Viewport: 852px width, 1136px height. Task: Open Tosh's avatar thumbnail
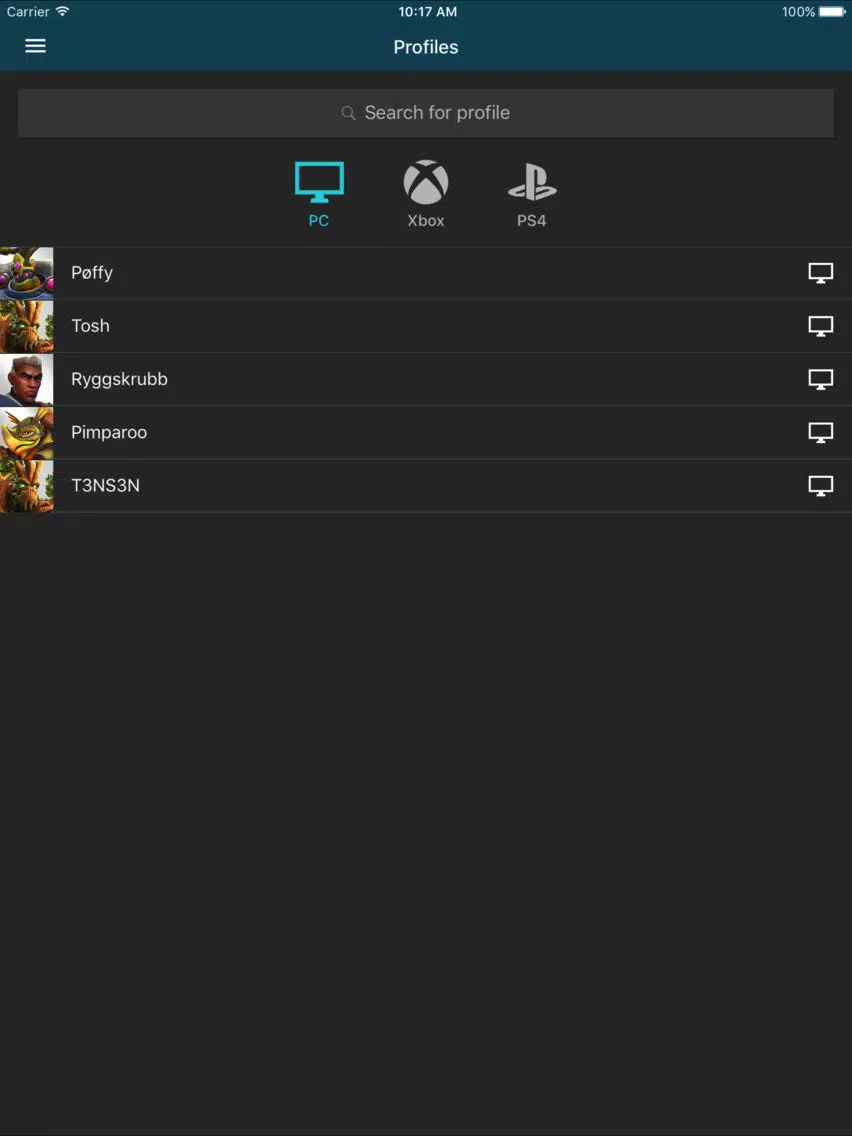(x=27, y=326)
